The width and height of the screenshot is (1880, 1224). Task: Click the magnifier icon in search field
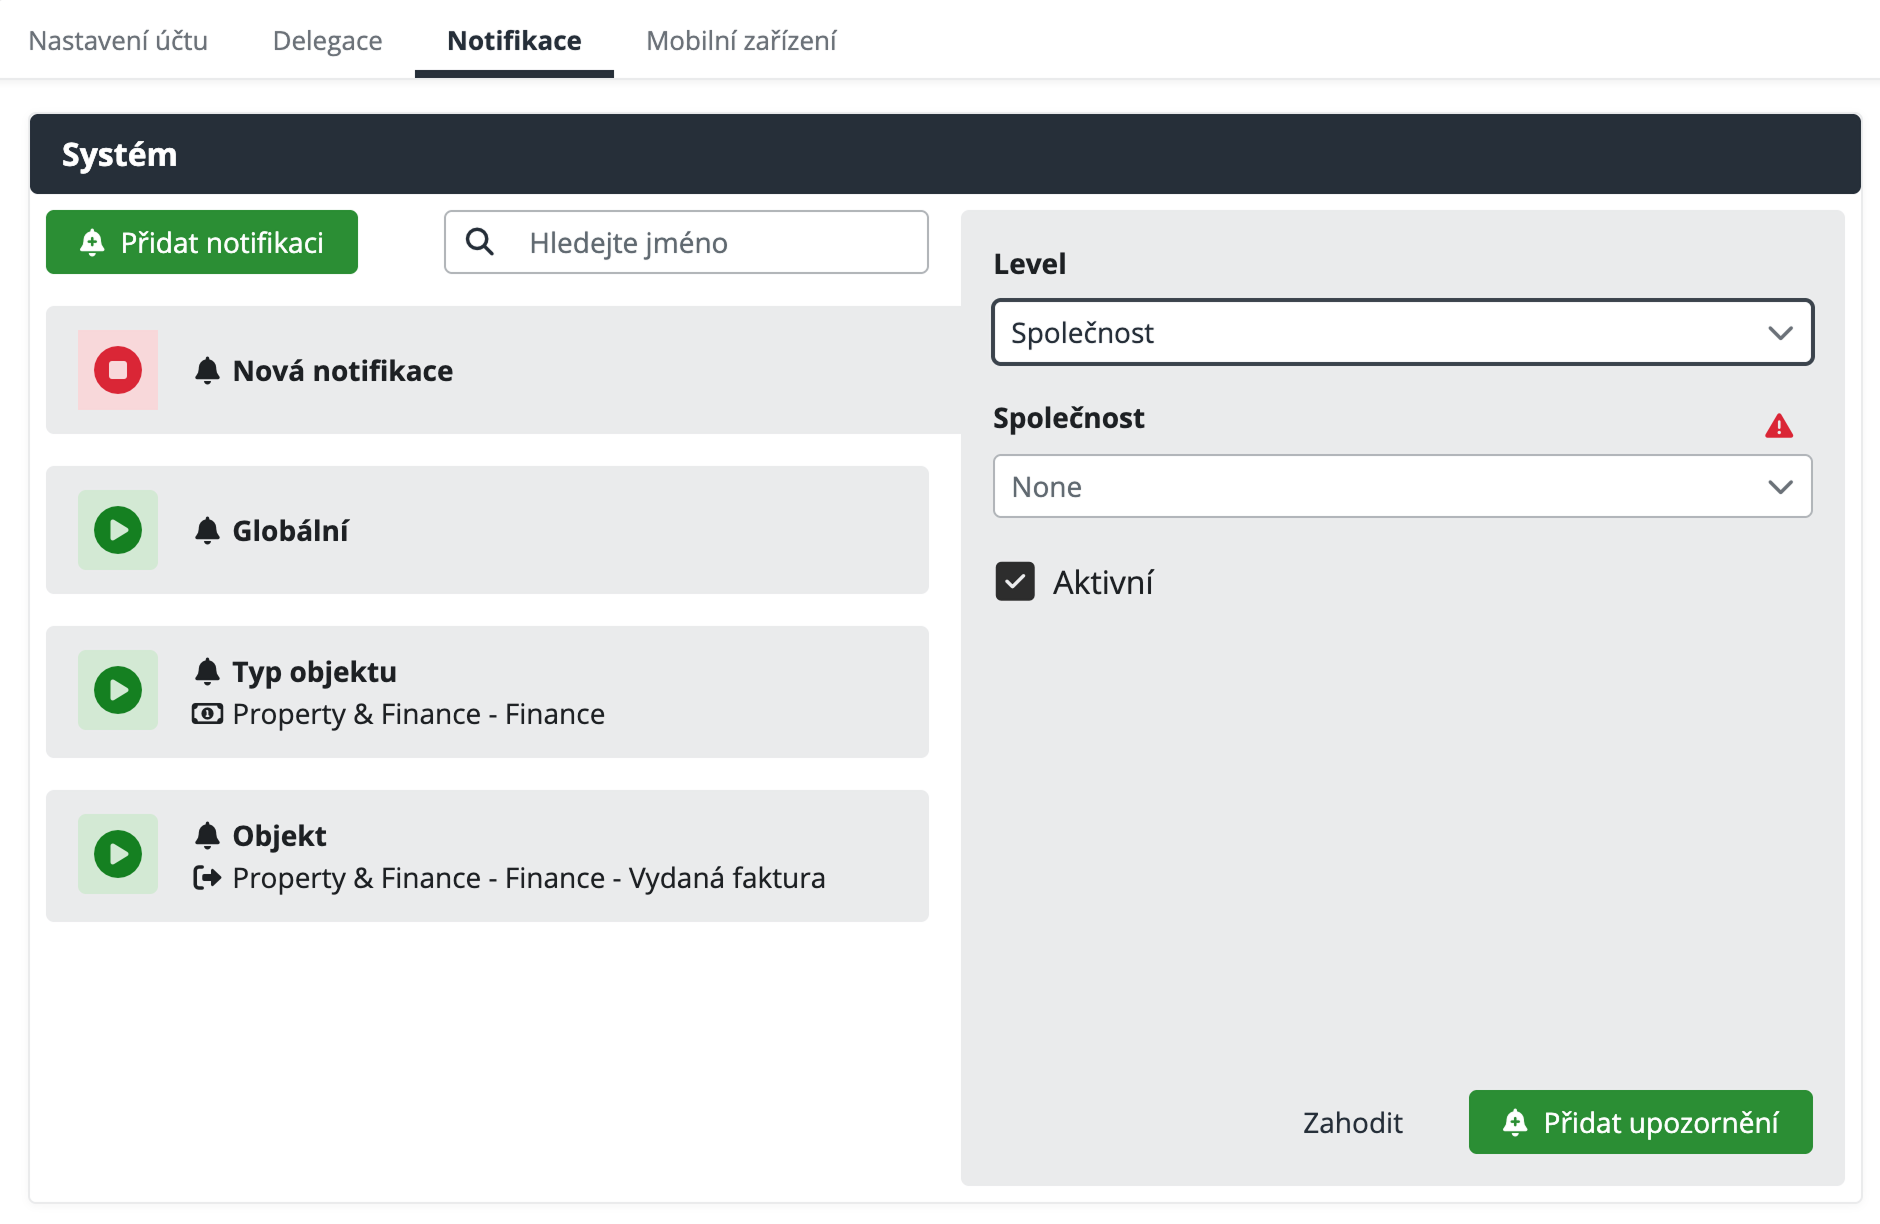480,242
